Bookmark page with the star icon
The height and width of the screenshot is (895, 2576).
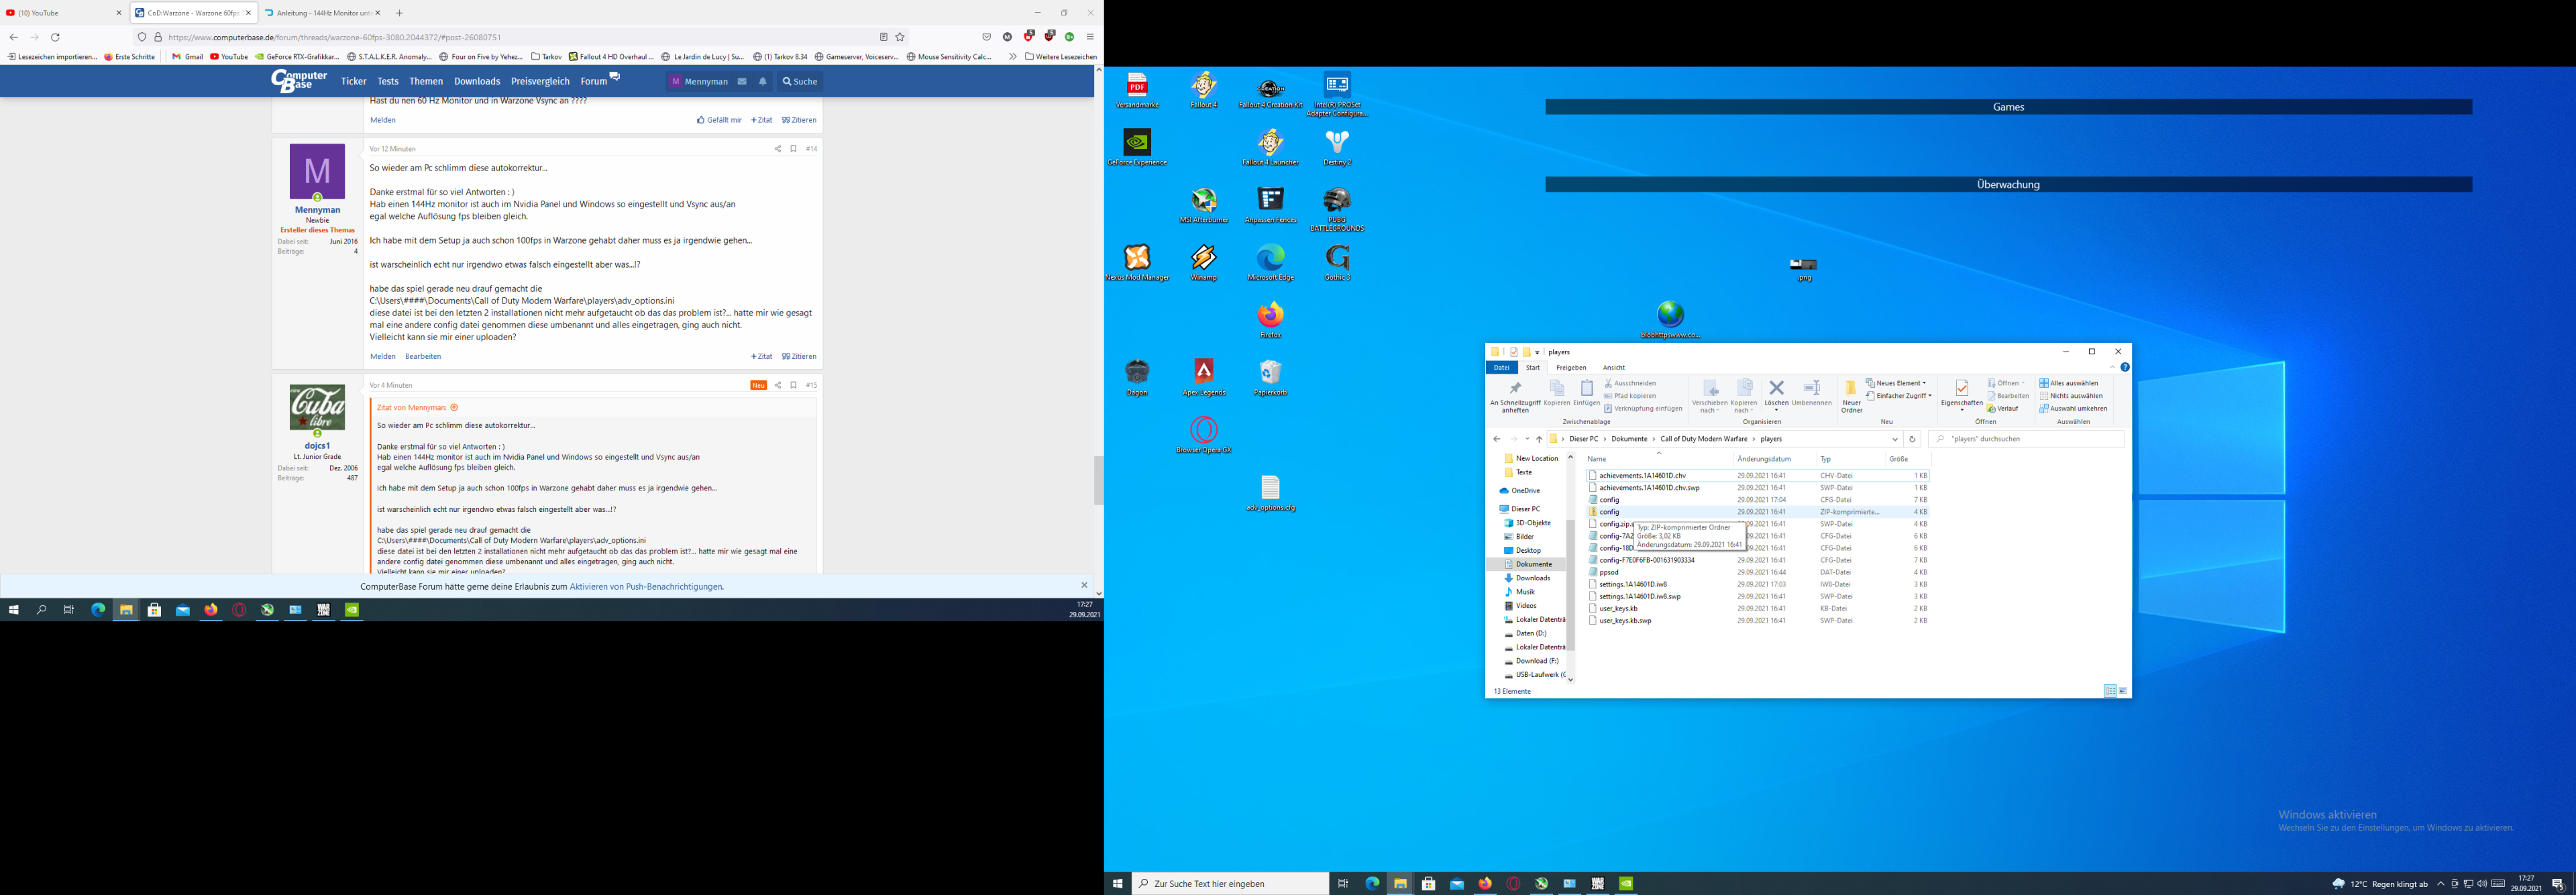900,37
